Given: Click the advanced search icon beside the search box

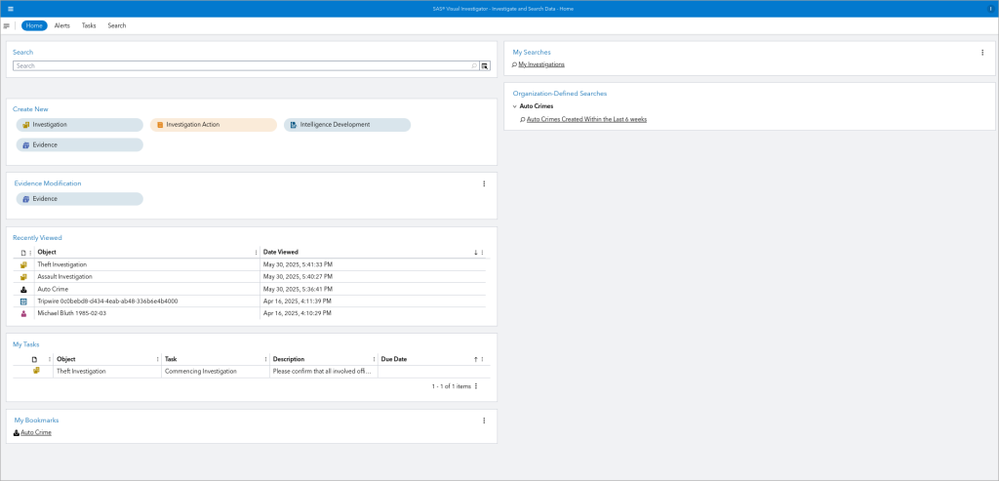Looking at the screenshot, I should pos(485,66).
